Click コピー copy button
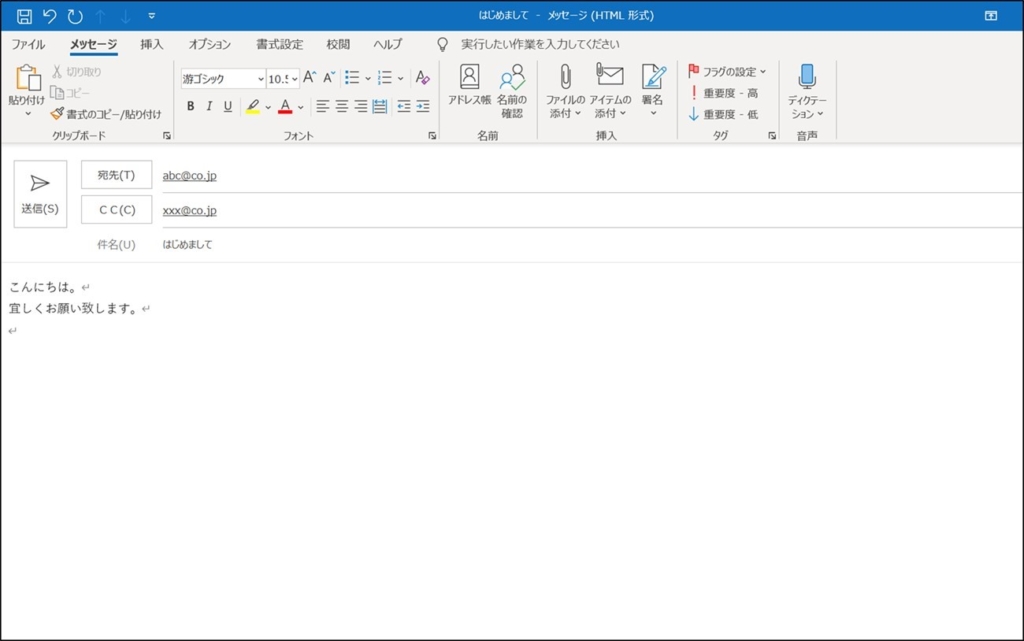This screenshot has width=1024, height=641. [x=70, y=93]
